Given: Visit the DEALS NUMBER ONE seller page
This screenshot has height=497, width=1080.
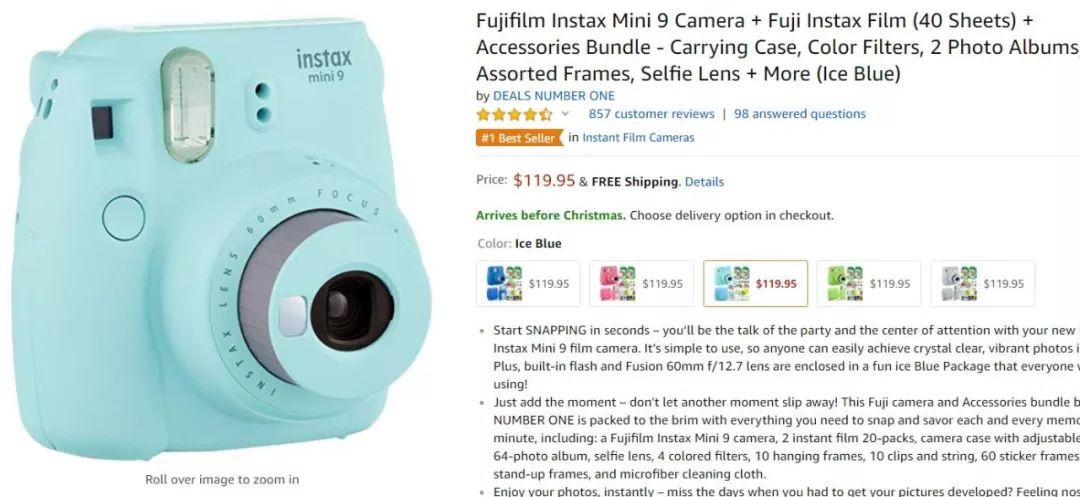Looking at the screenshot, I should click(x=554, y=96).
